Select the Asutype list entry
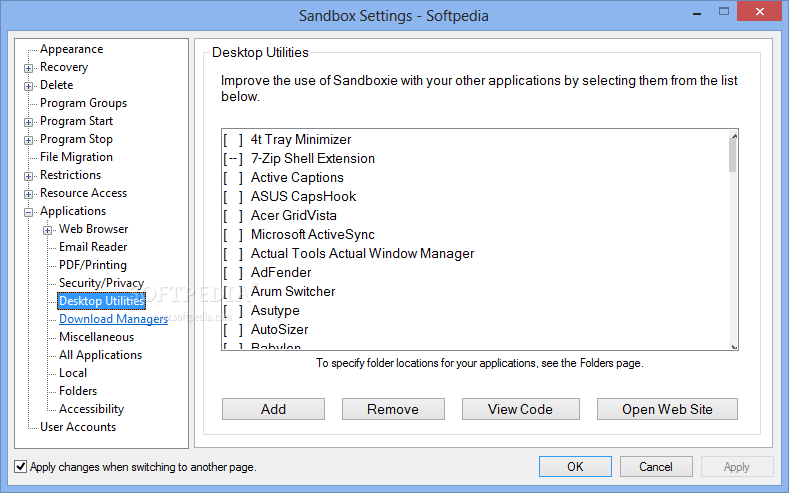Viewport: 789px width, 493px height. (x=275, y=311)
